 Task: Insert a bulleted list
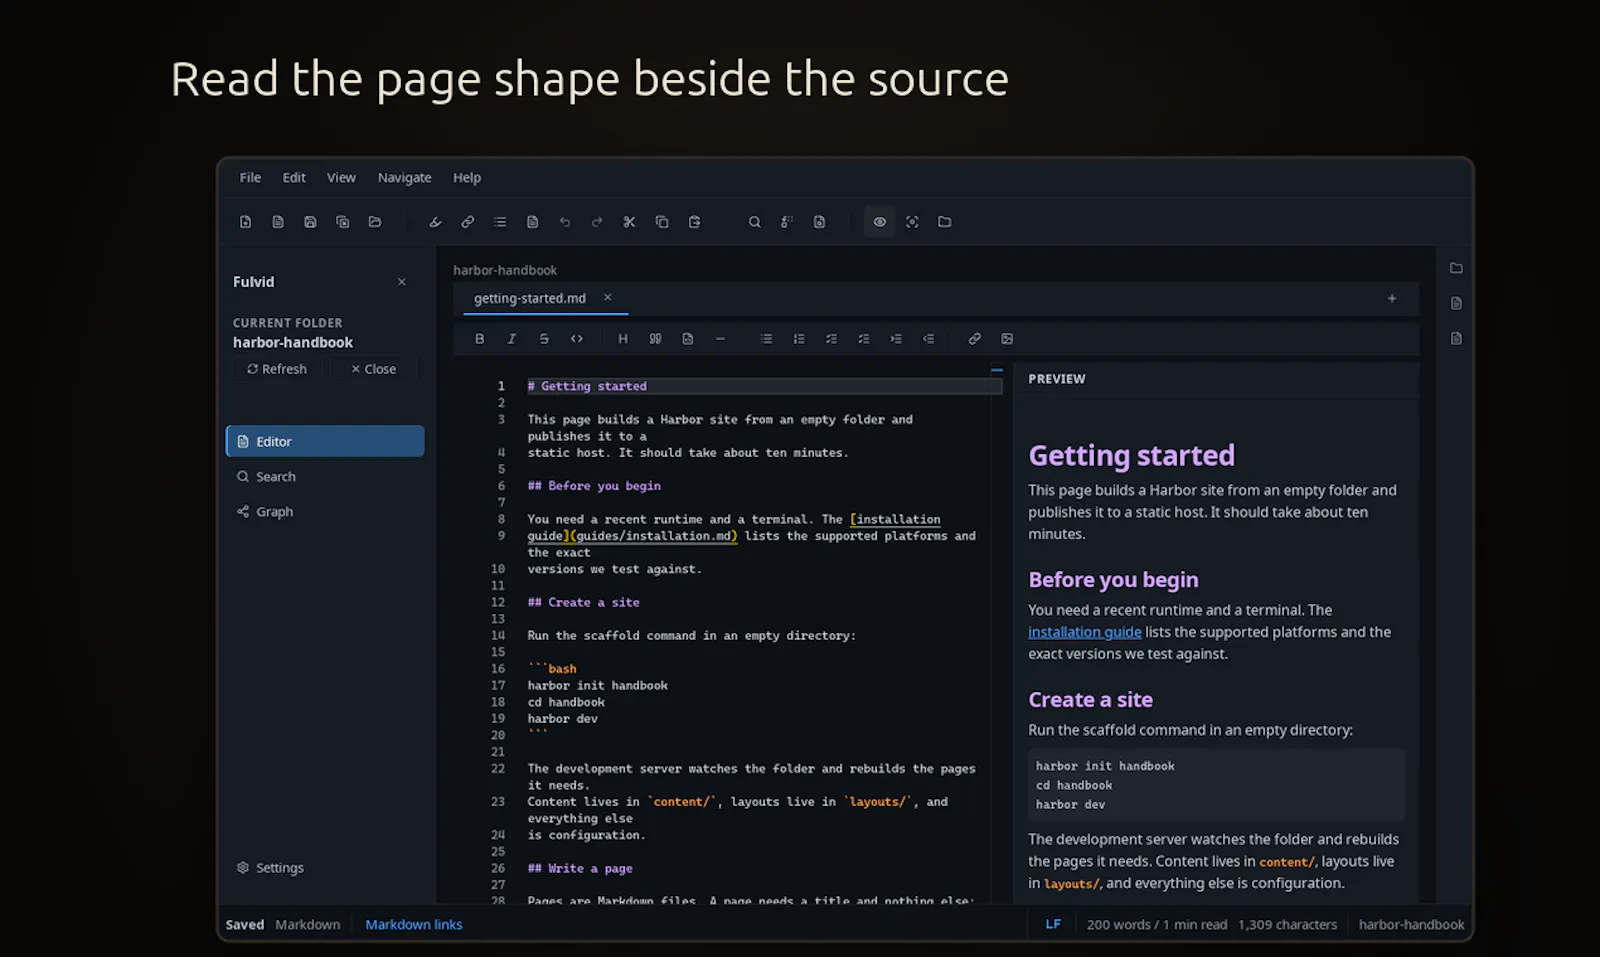(x=767, y=339)
